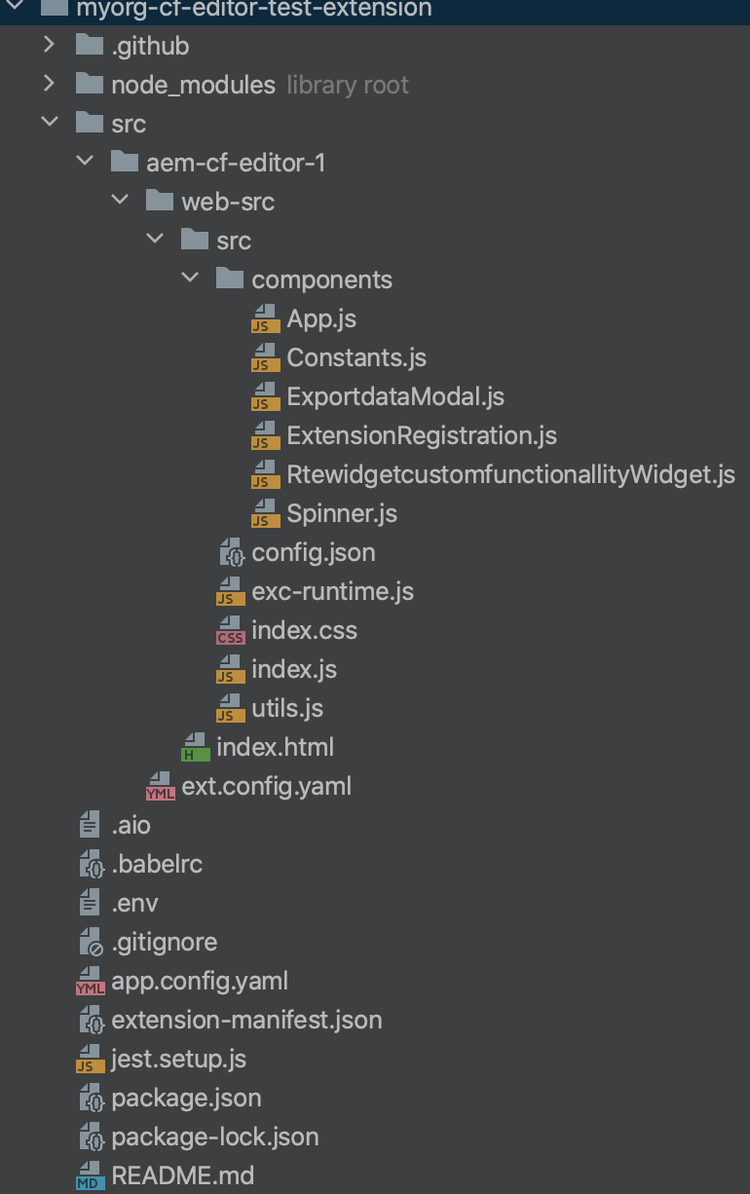Expand the .github folder
This screenshot has width=750, height=1194.
49,45
